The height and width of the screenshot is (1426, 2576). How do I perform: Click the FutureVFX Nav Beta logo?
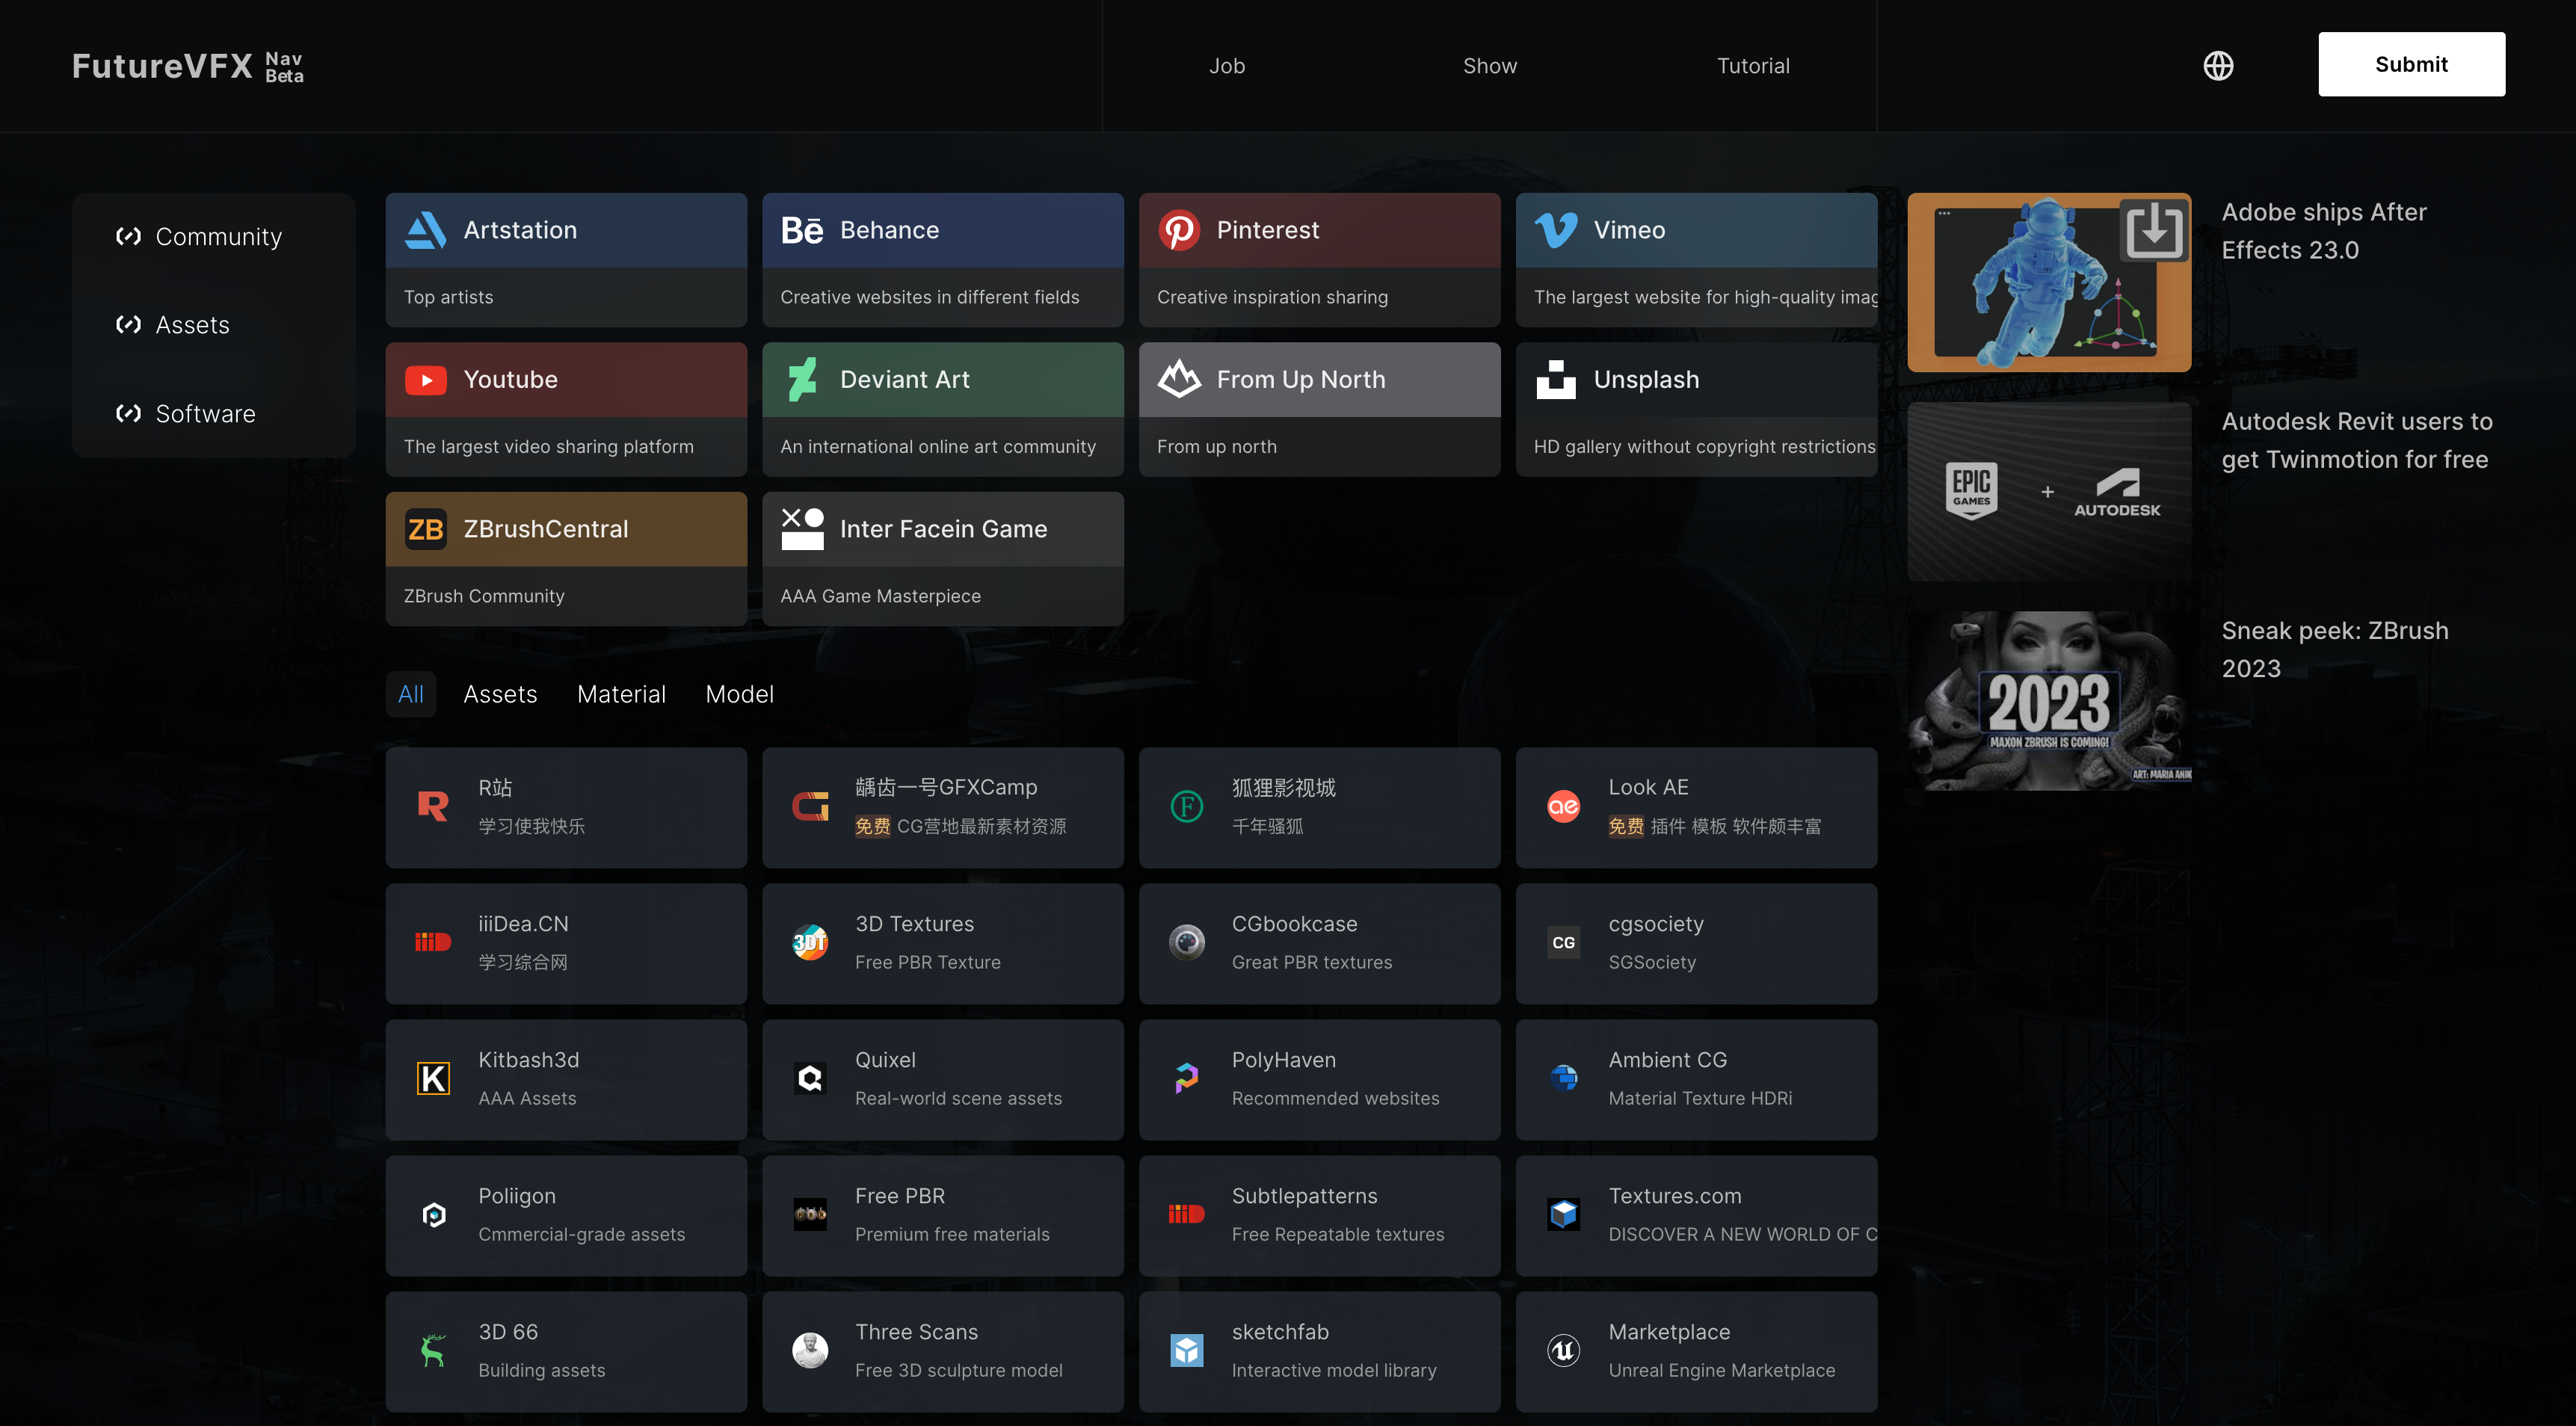[187, 66]
